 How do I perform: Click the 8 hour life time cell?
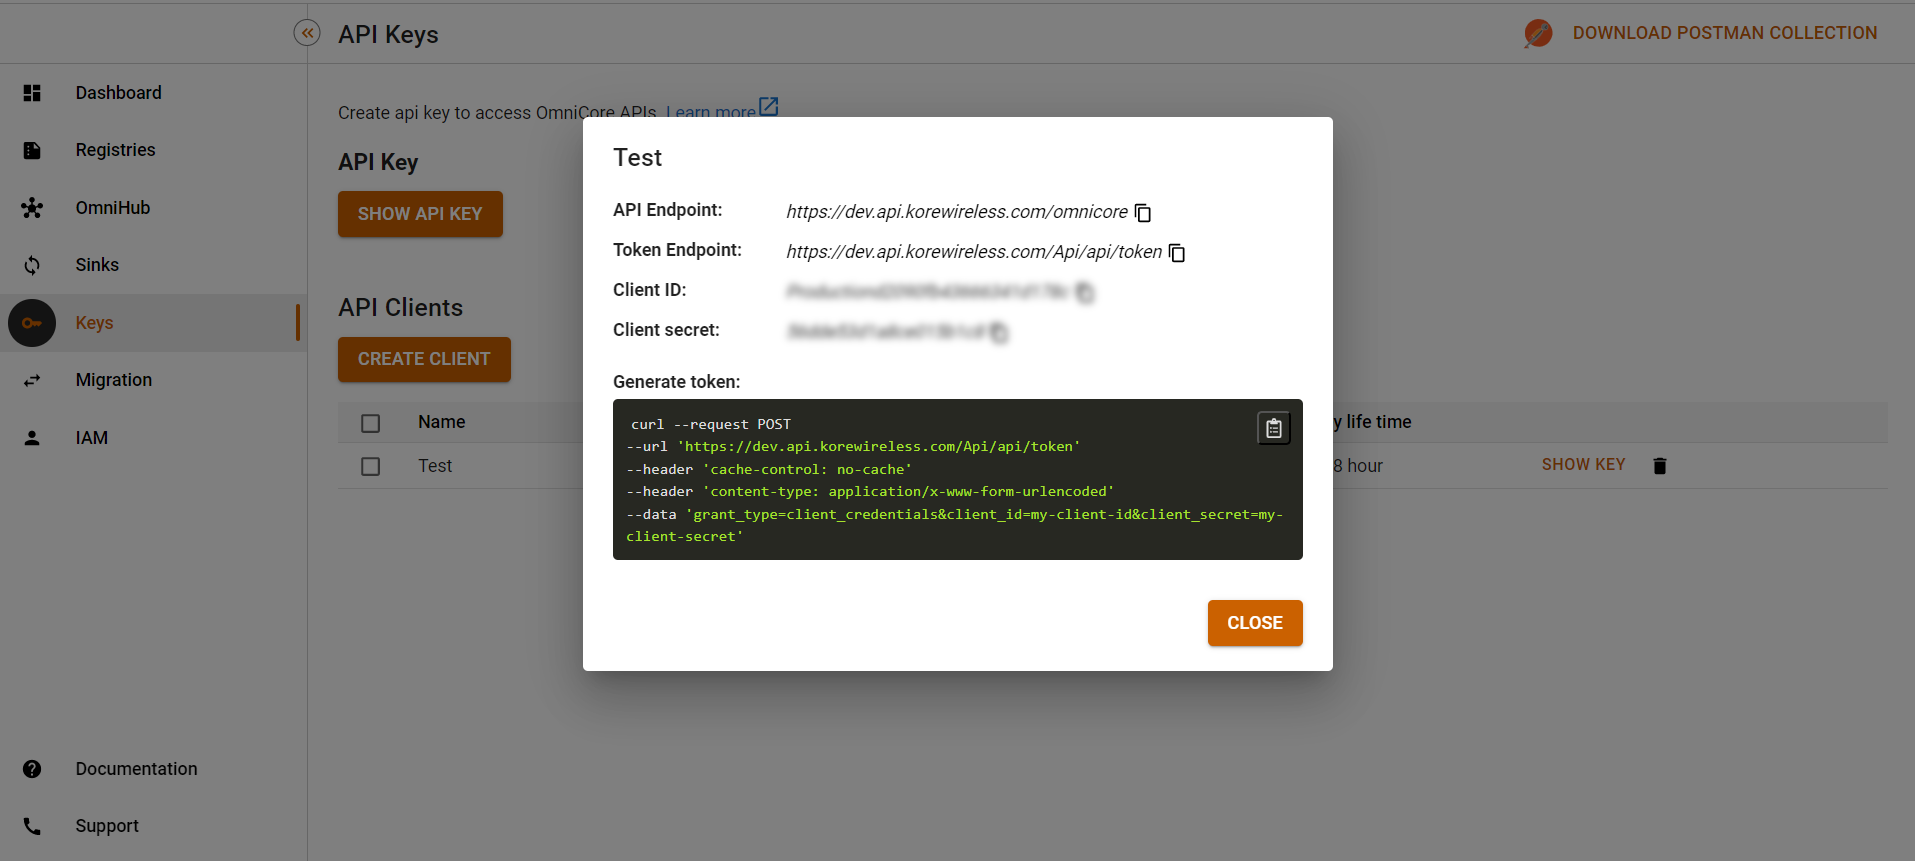tap(1358, 466)
